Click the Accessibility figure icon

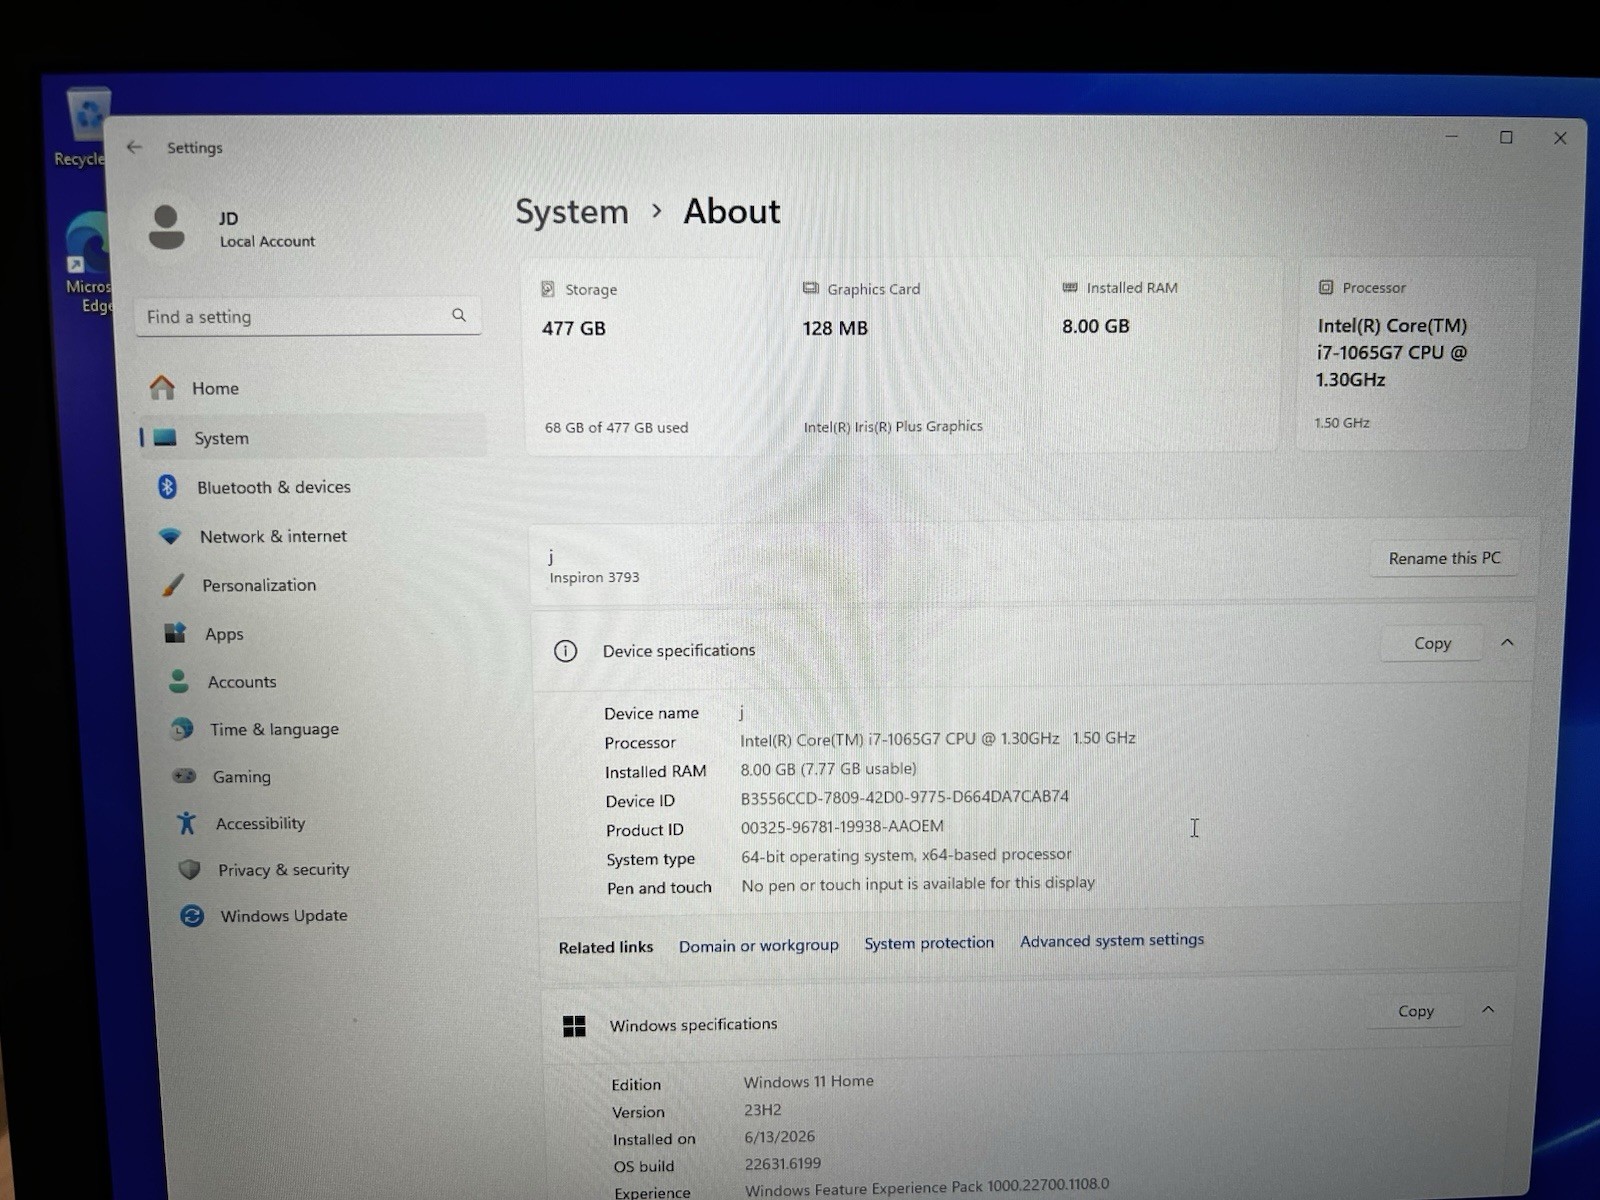pos(186,823)
